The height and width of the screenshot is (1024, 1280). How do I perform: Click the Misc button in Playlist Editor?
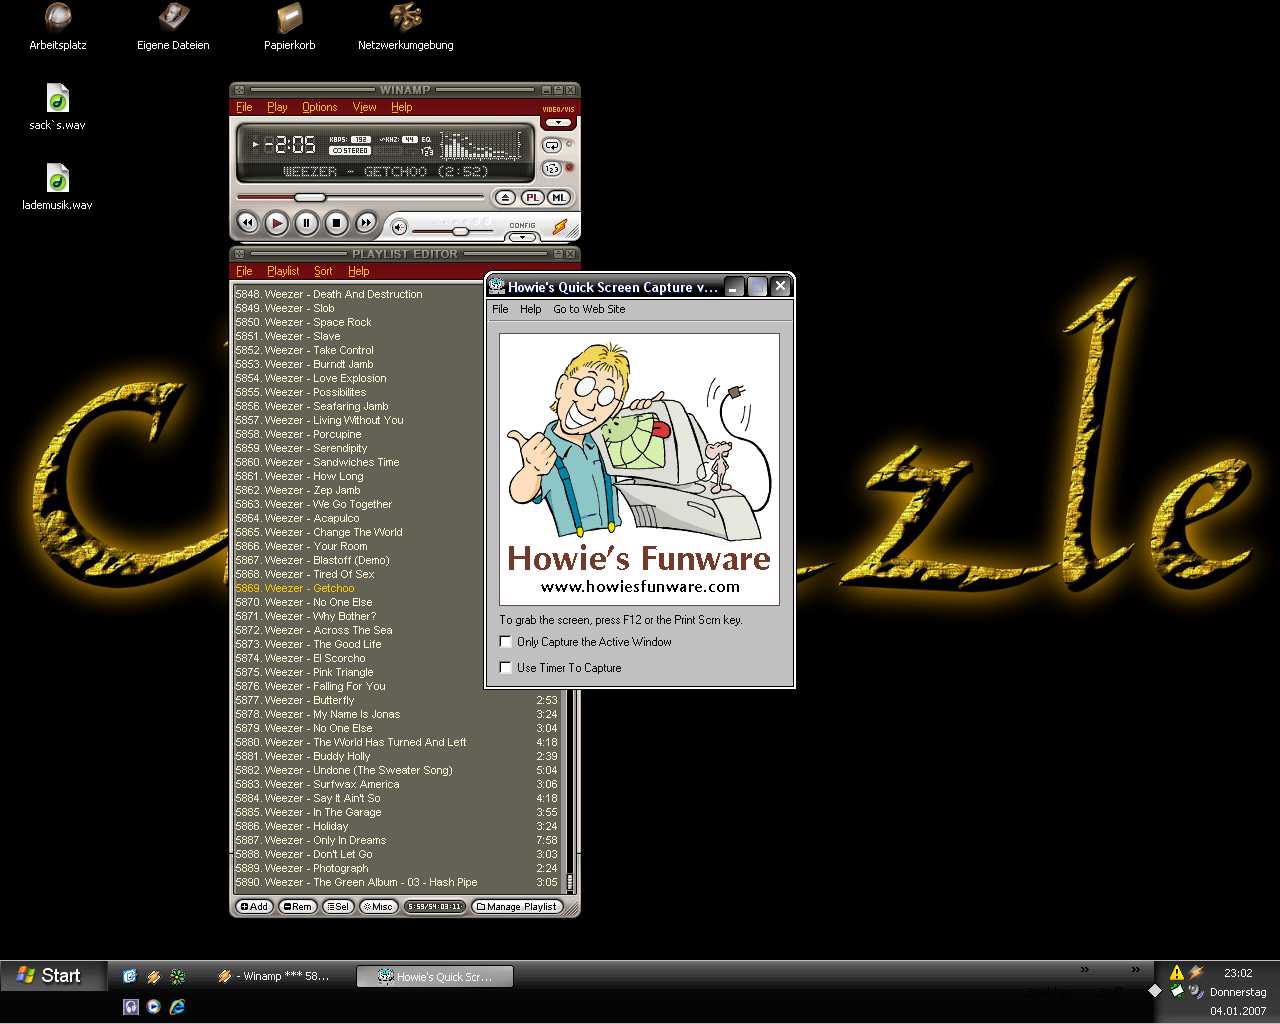378,907
